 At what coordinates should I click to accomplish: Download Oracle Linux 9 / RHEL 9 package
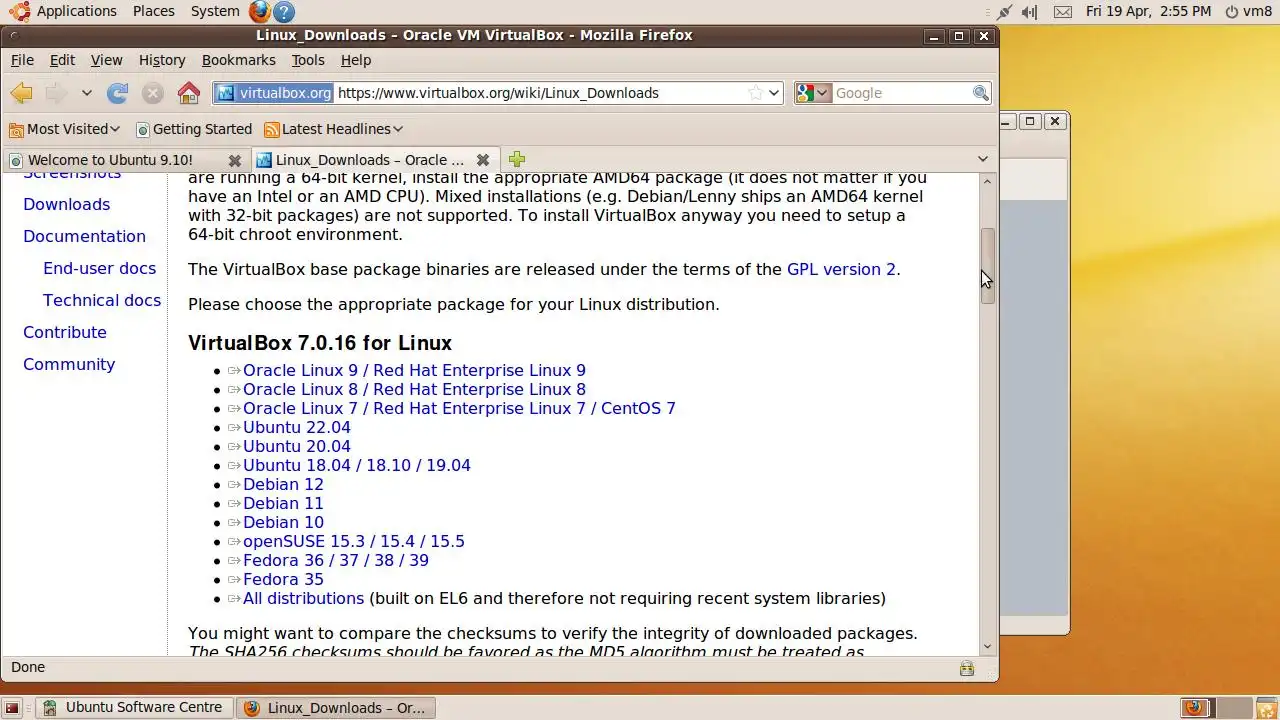(414, 370)
